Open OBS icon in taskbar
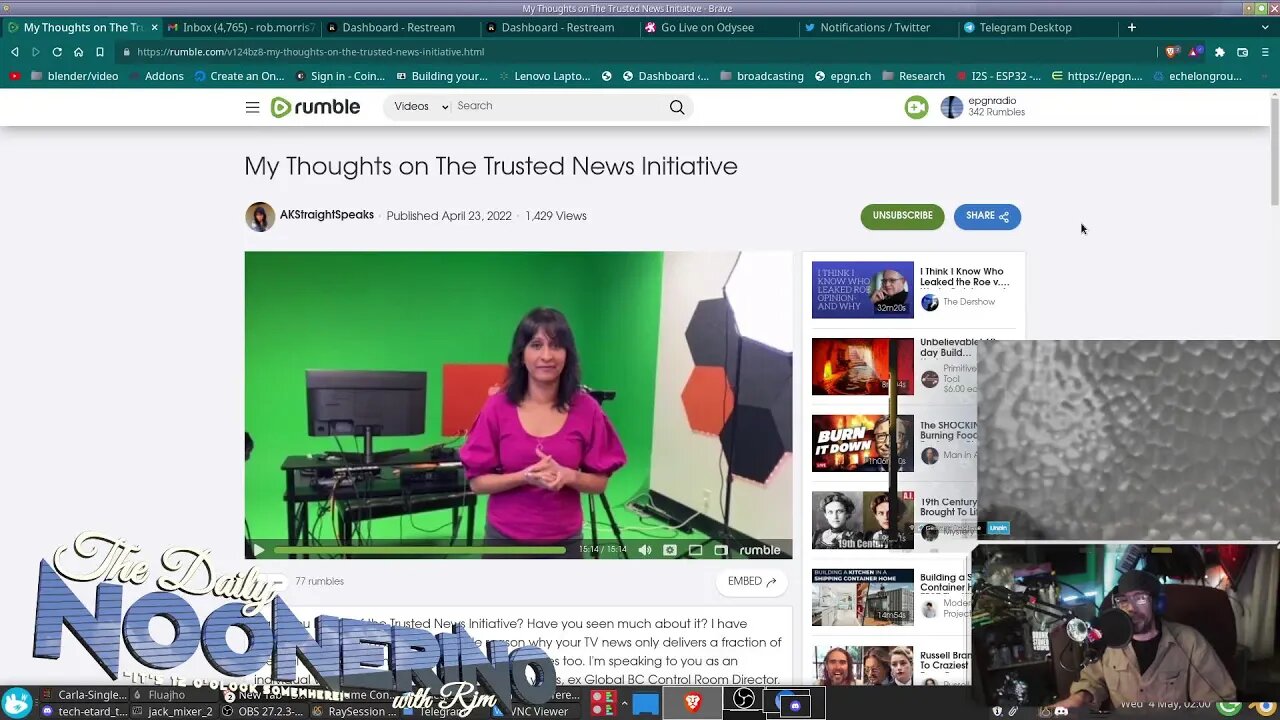 click(x=744, y=700)
